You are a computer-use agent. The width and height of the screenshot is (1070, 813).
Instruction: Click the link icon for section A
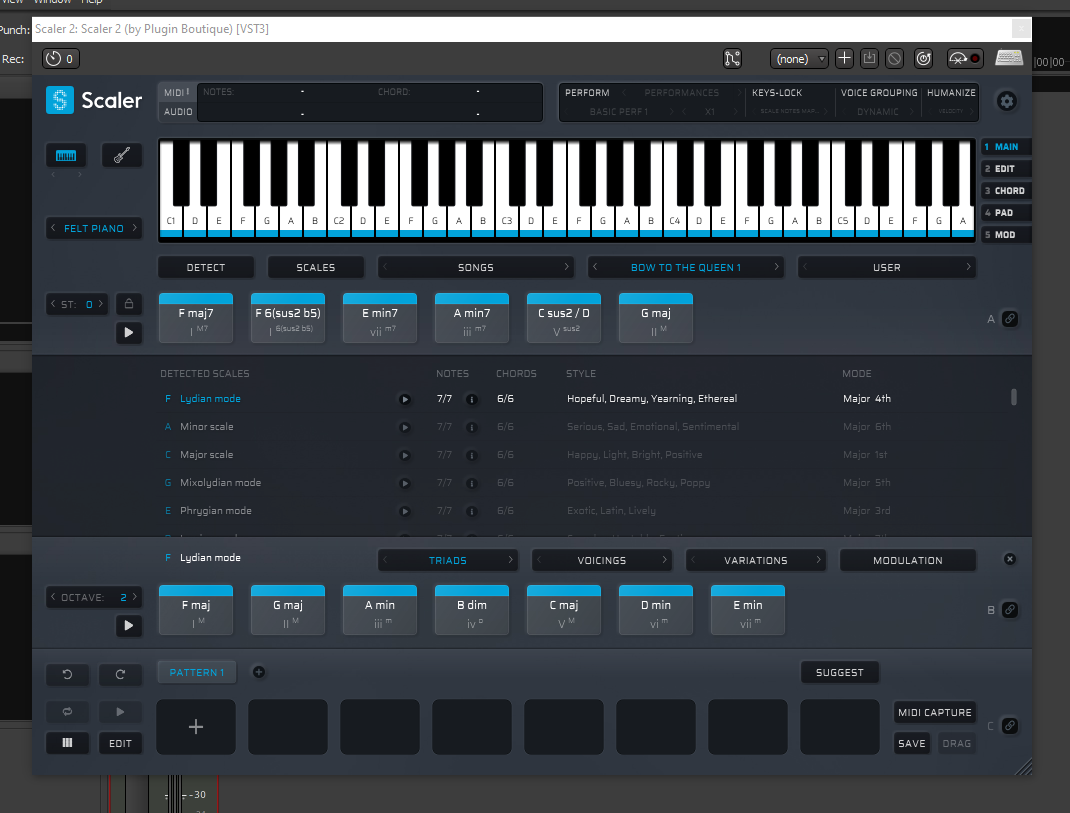tap(1009, 319)
